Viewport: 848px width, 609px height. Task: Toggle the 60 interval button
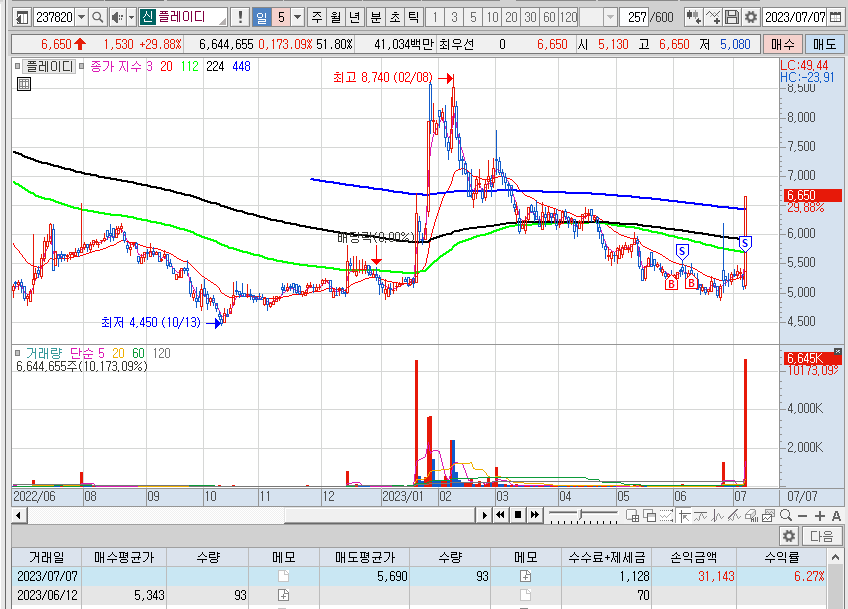coord(549,17)
